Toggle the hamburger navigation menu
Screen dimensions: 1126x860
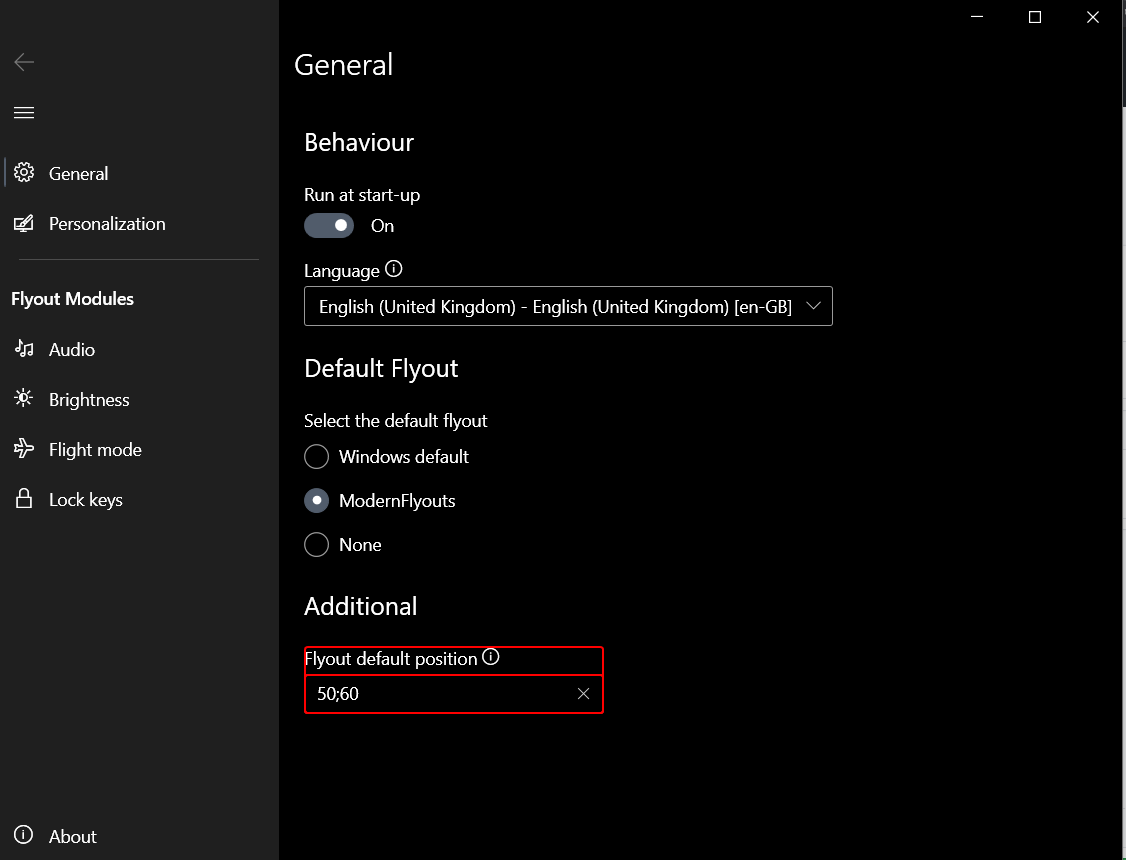(24, 112)
